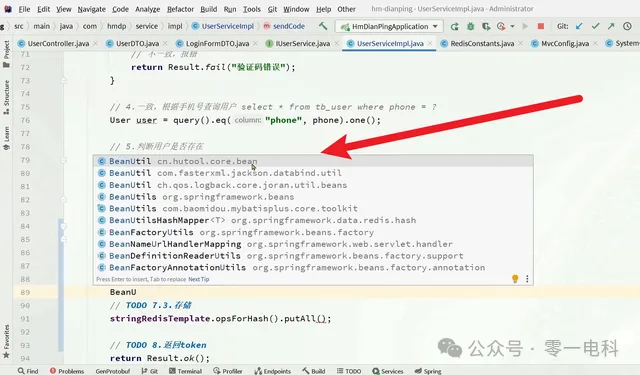This screenshot has width=640, height=375.
Task: Open the Git menu
Action: coord(272,9)
